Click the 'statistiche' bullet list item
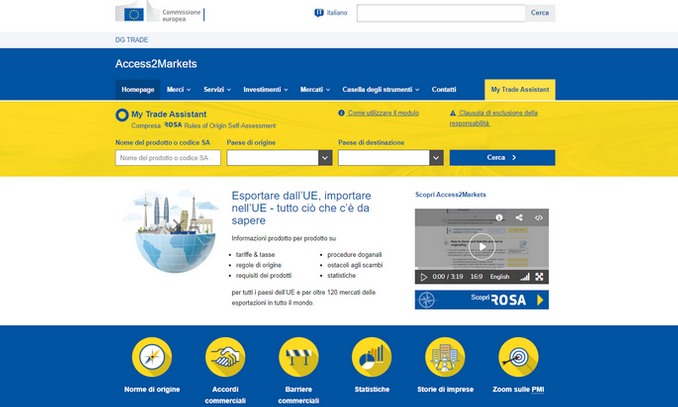This screenshot has height=407, width=678. [342, 276]
